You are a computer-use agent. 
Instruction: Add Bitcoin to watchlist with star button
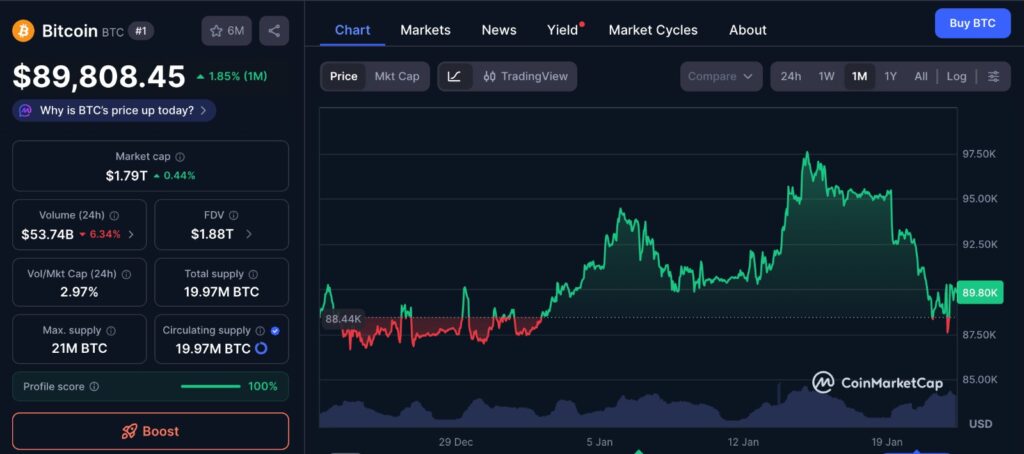227,31
